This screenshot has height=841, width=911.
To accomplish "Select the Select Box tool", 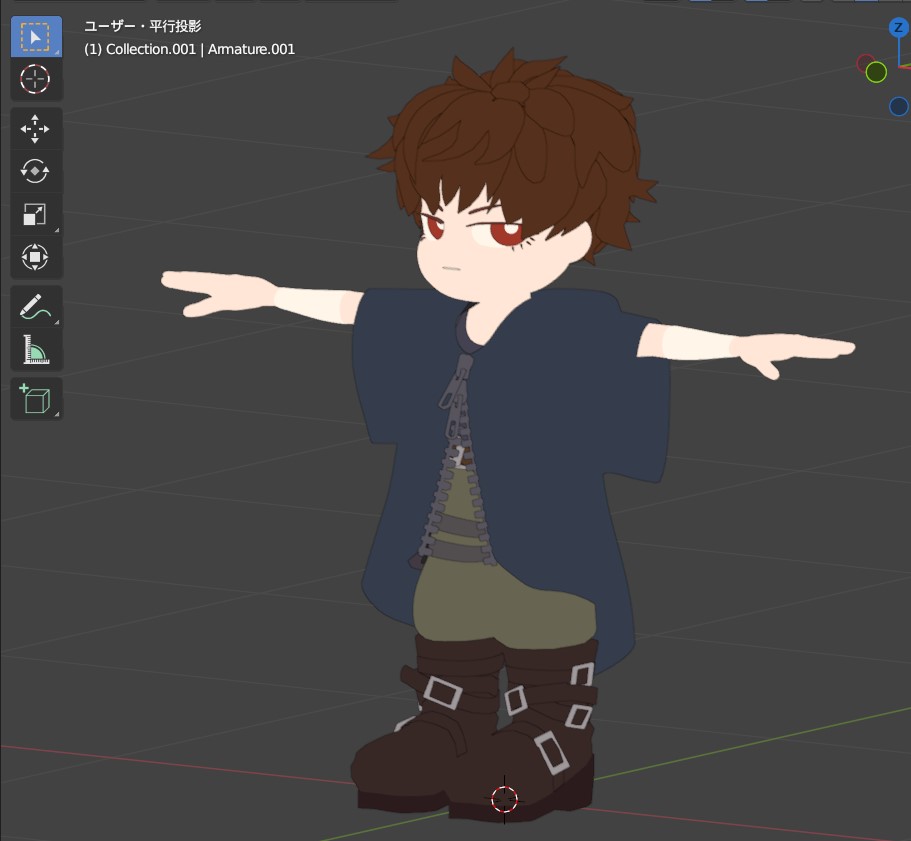I will coord(36,37).
